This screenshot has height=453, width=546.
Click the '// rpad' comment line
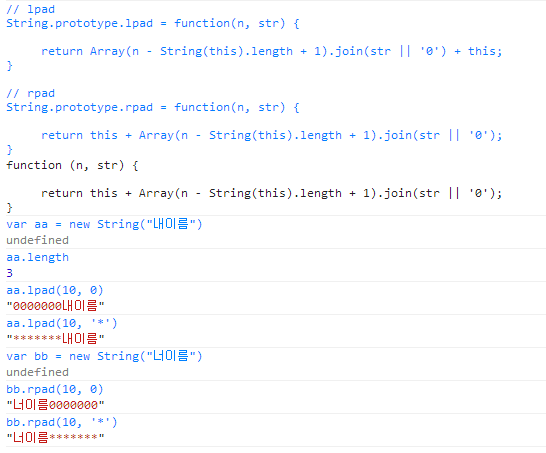[31, 93]
